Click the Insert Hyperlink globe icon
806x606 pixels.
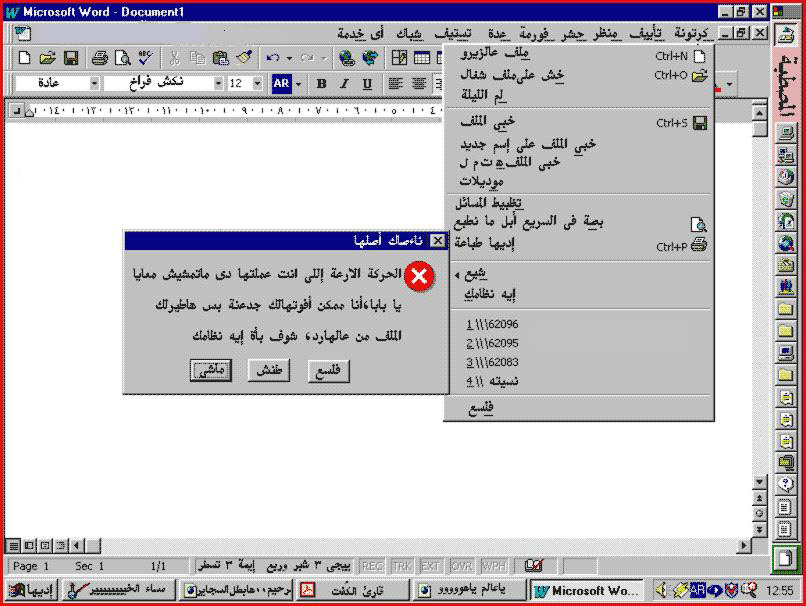(x=347, y=58)
